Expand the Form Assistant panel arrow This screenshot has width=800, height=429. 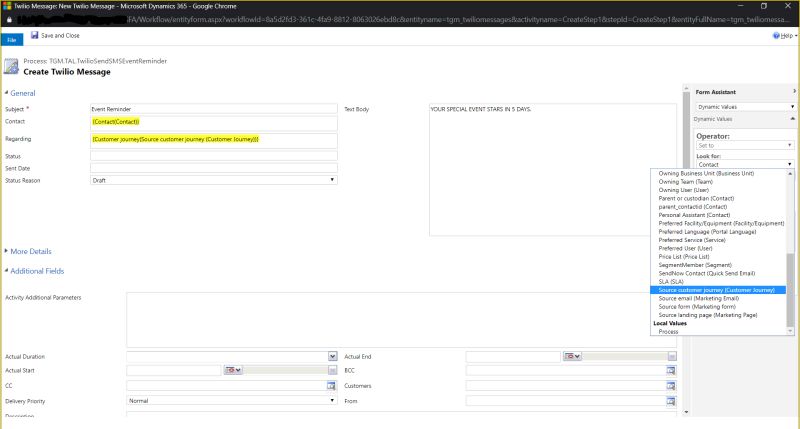click(794, 91)
